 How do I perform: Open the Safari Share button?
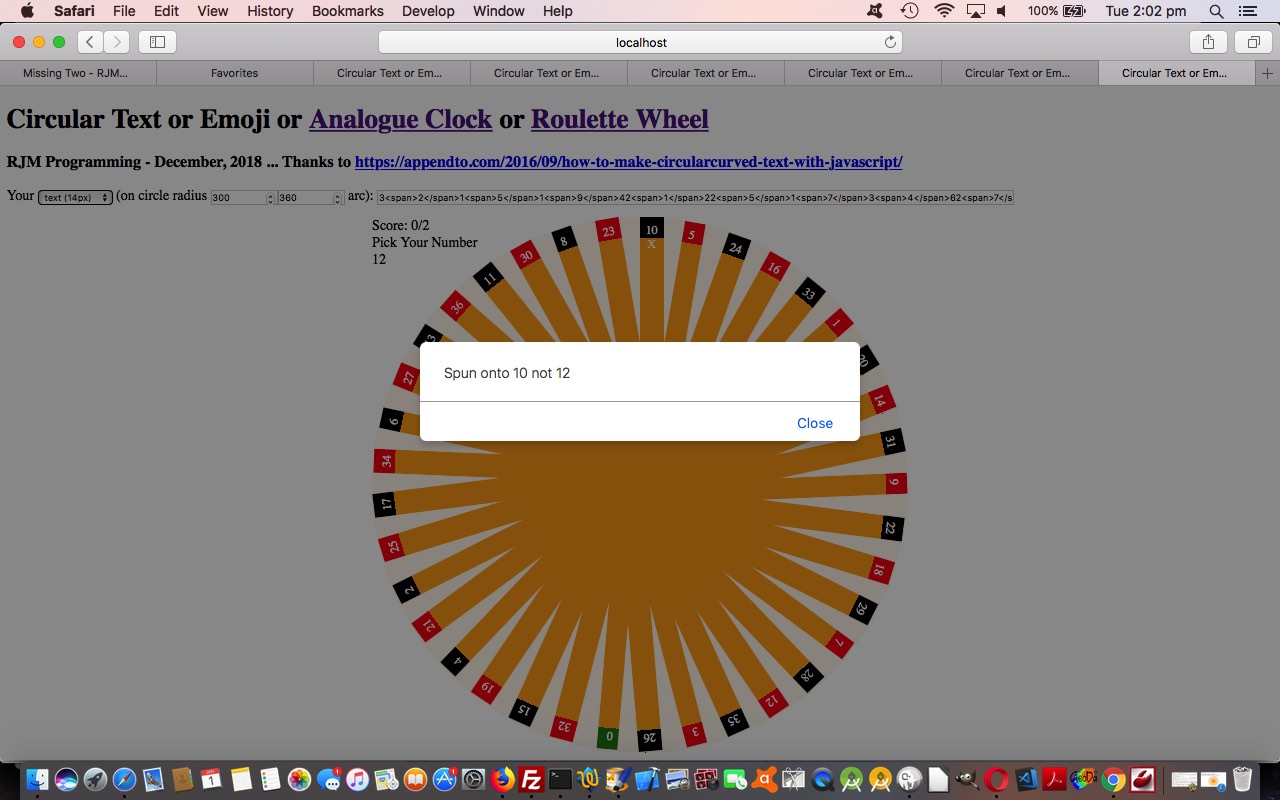(x=1208, y=42)
